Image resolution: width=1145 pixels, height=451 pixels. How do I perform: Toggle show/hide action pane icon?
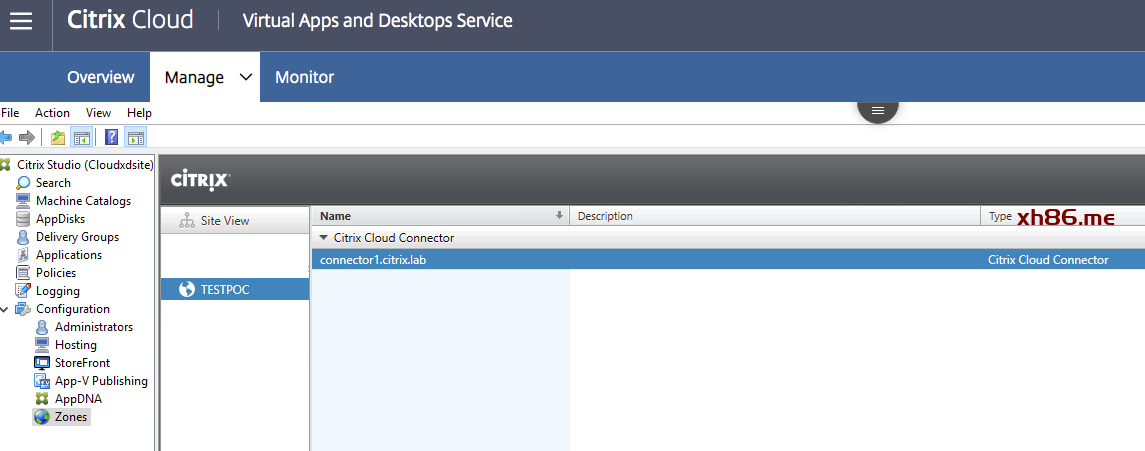[136, 136]
